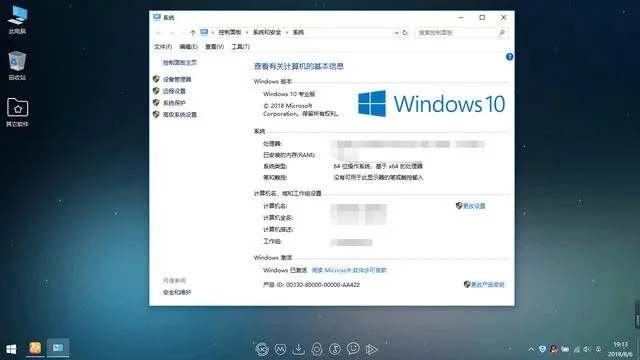
Task: Click the search magnifier icon
Action: point(502,32)
